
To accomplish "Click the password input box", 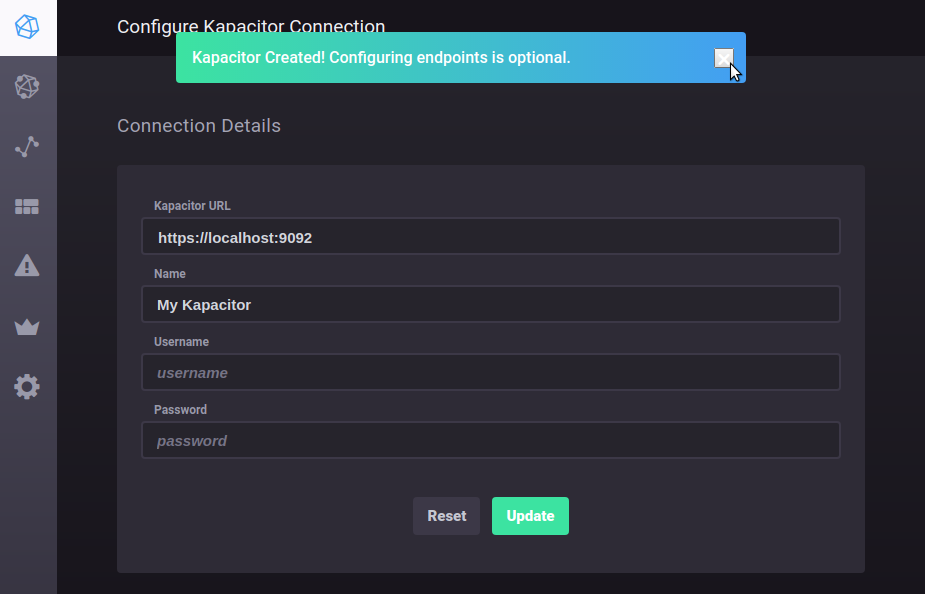I will (490, 440).
